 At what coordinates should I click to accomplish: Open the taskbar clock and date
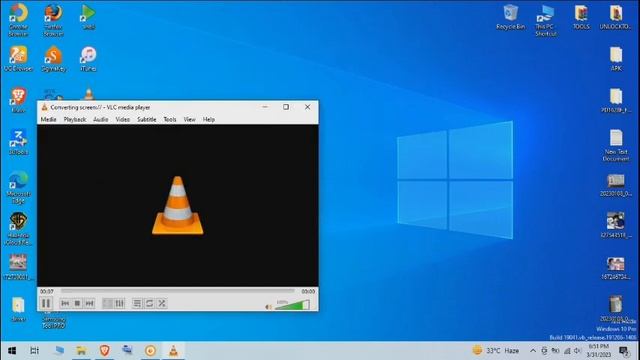click(599, 351)
